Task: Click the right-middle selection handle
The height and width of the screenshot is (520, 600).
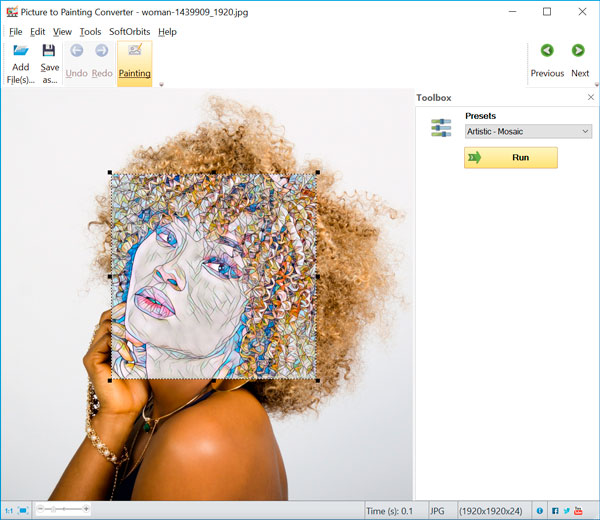Action: click(x=318, y=277)
